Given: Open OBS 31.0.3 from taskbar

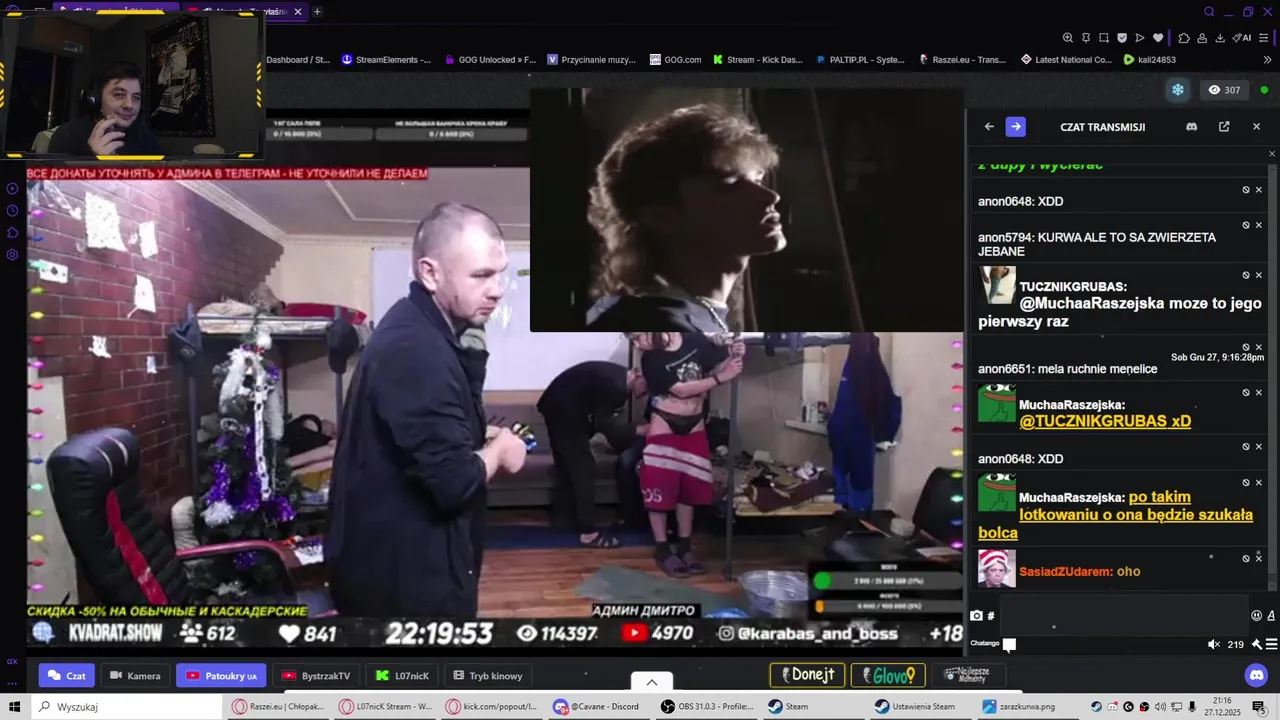Looking at the screenshot, I should pyautogui.click(x=708, y=706).
